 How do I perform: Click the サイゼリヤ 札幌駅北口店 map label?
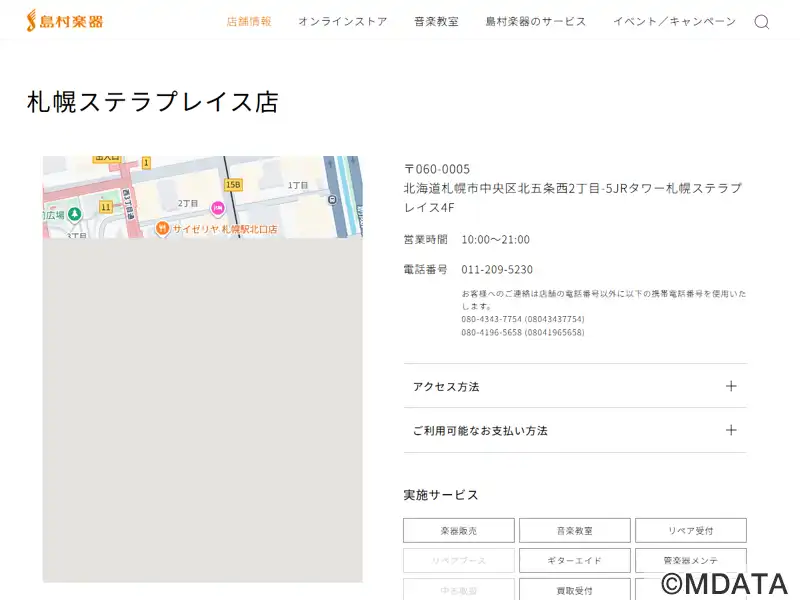[x=225, y=229]
